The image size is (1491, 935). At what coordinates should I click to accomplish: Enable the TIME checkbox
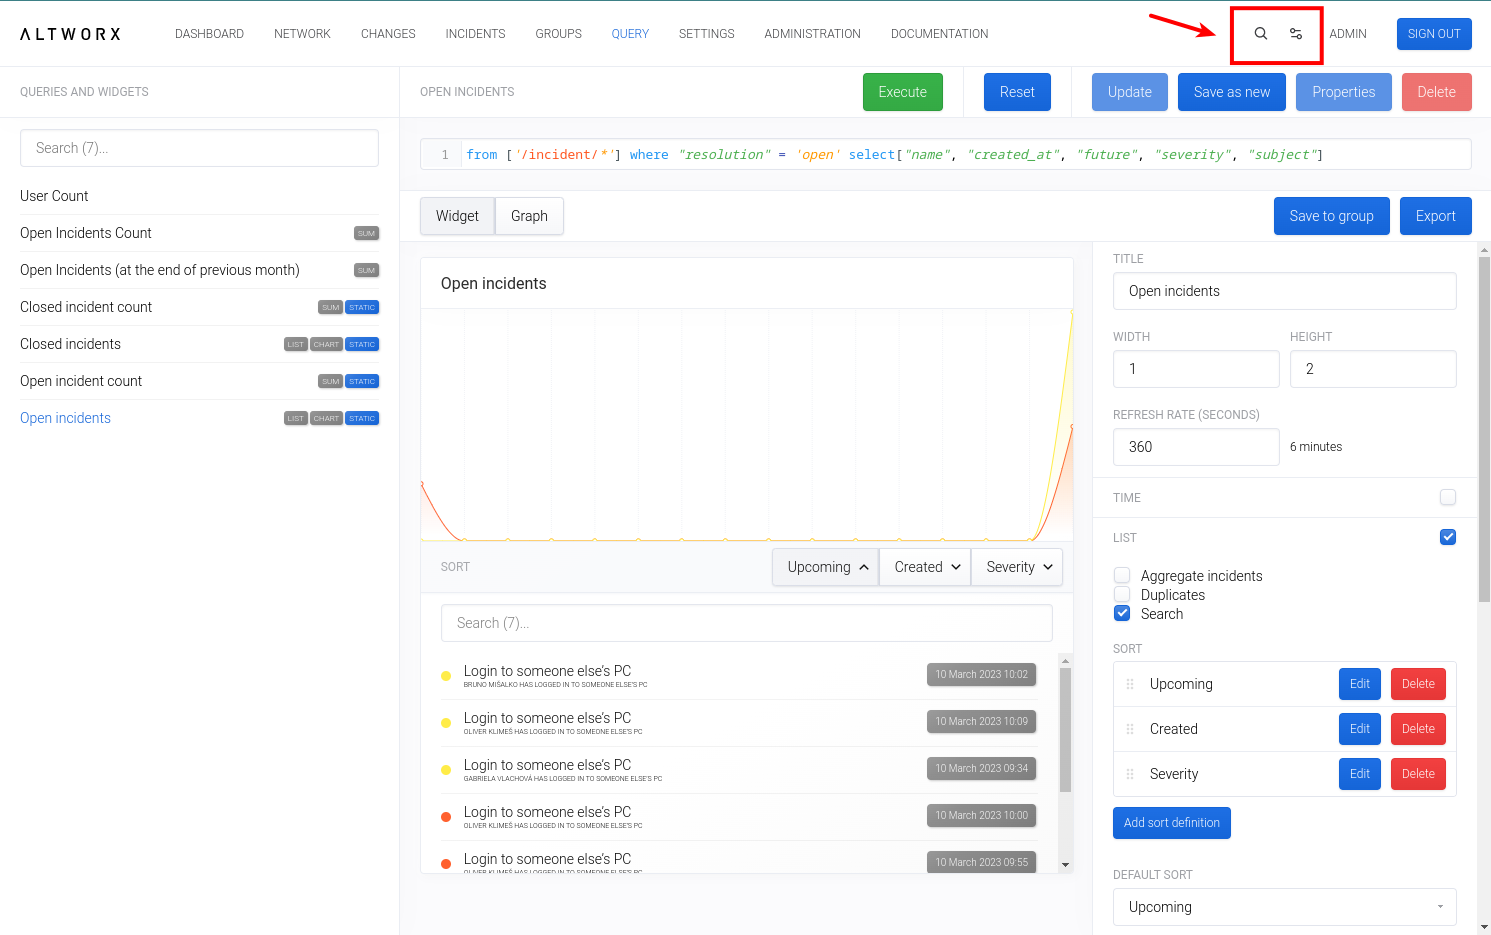(1447, 497)
